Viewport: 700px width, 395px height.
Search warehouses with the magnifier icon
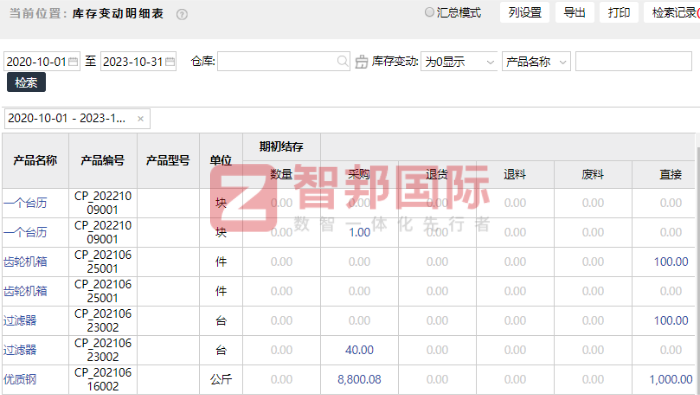(342, 61)
